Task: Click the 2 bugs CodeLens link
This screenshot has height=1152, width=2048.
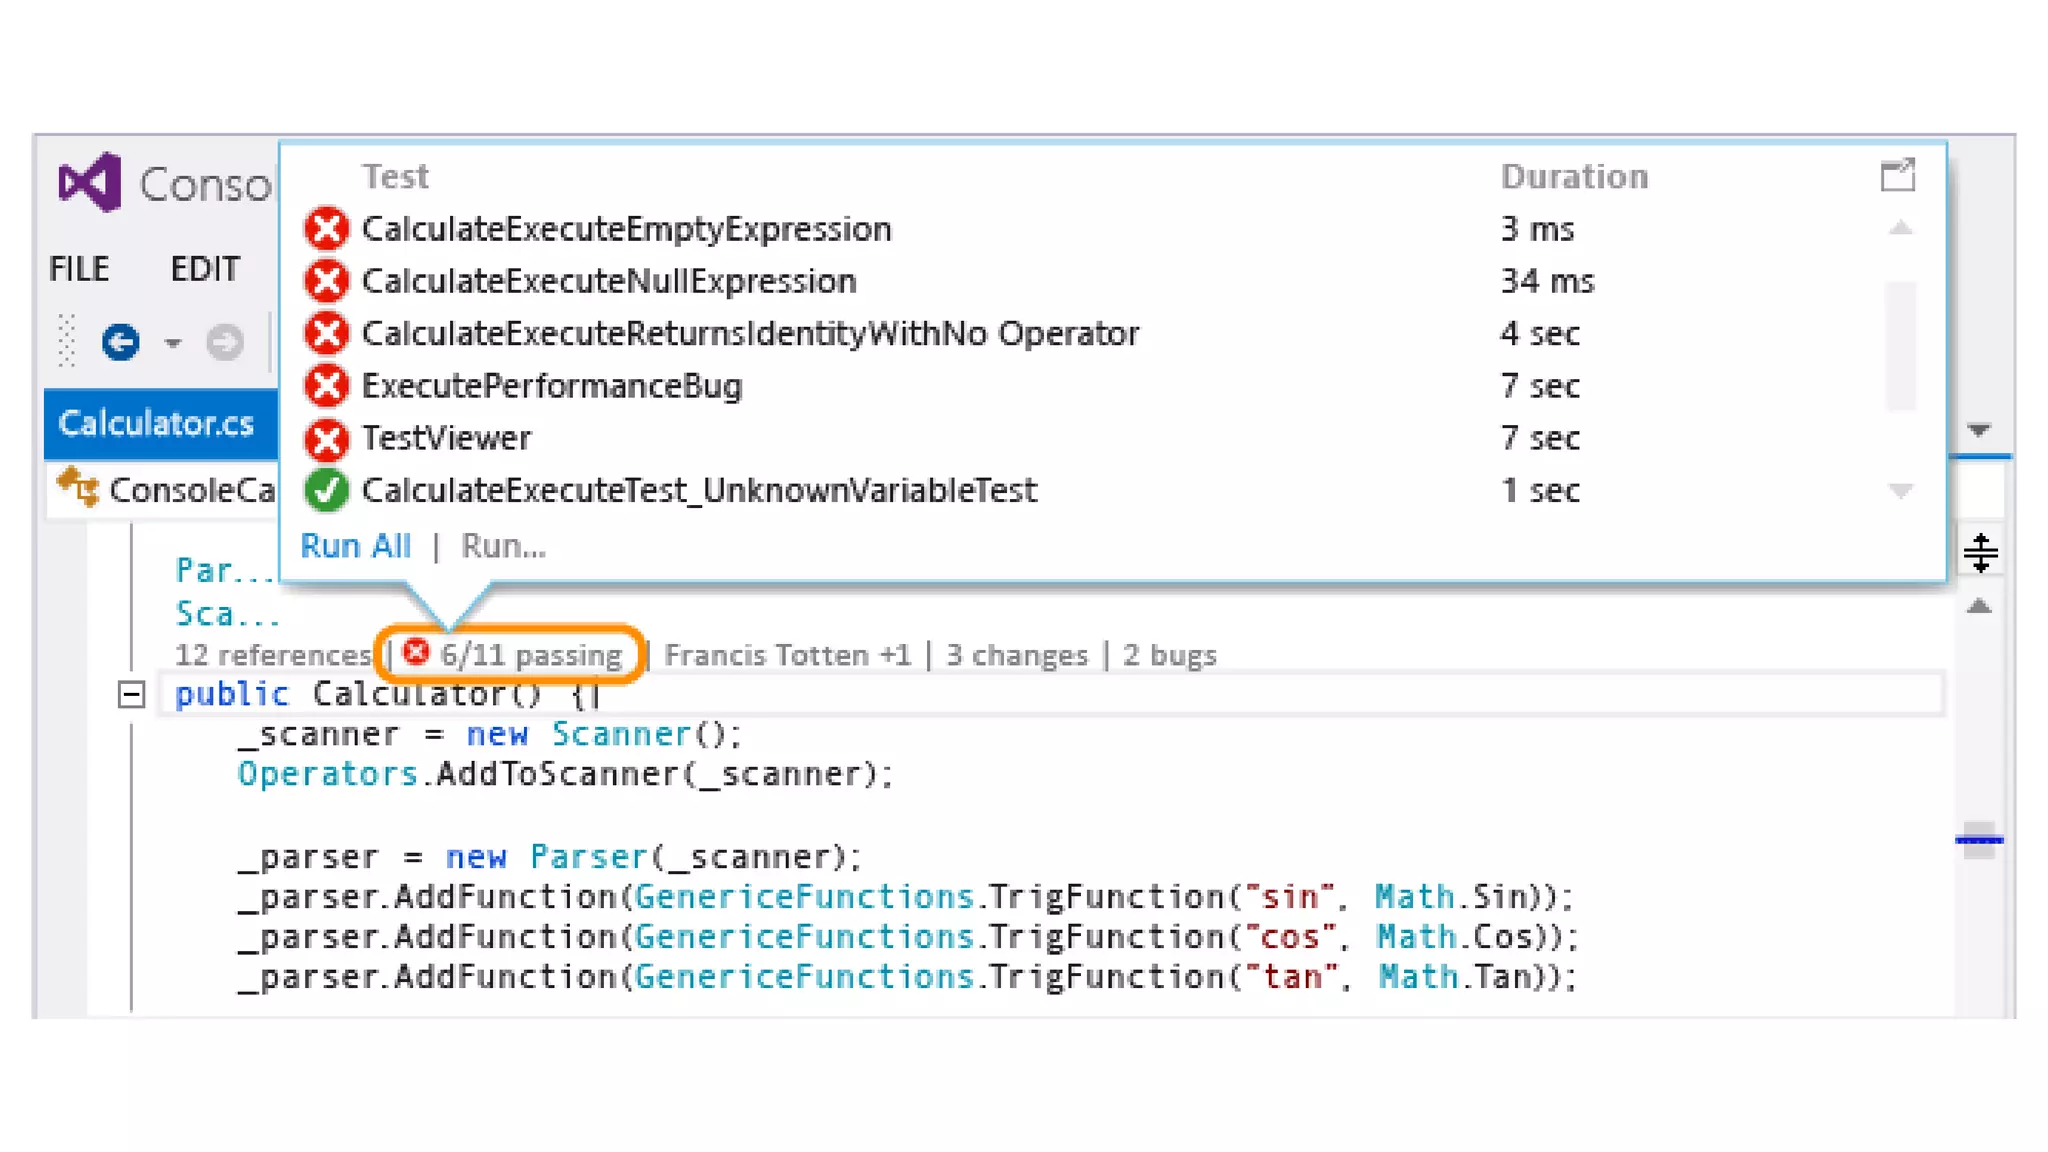Action: coord(1169,655)
